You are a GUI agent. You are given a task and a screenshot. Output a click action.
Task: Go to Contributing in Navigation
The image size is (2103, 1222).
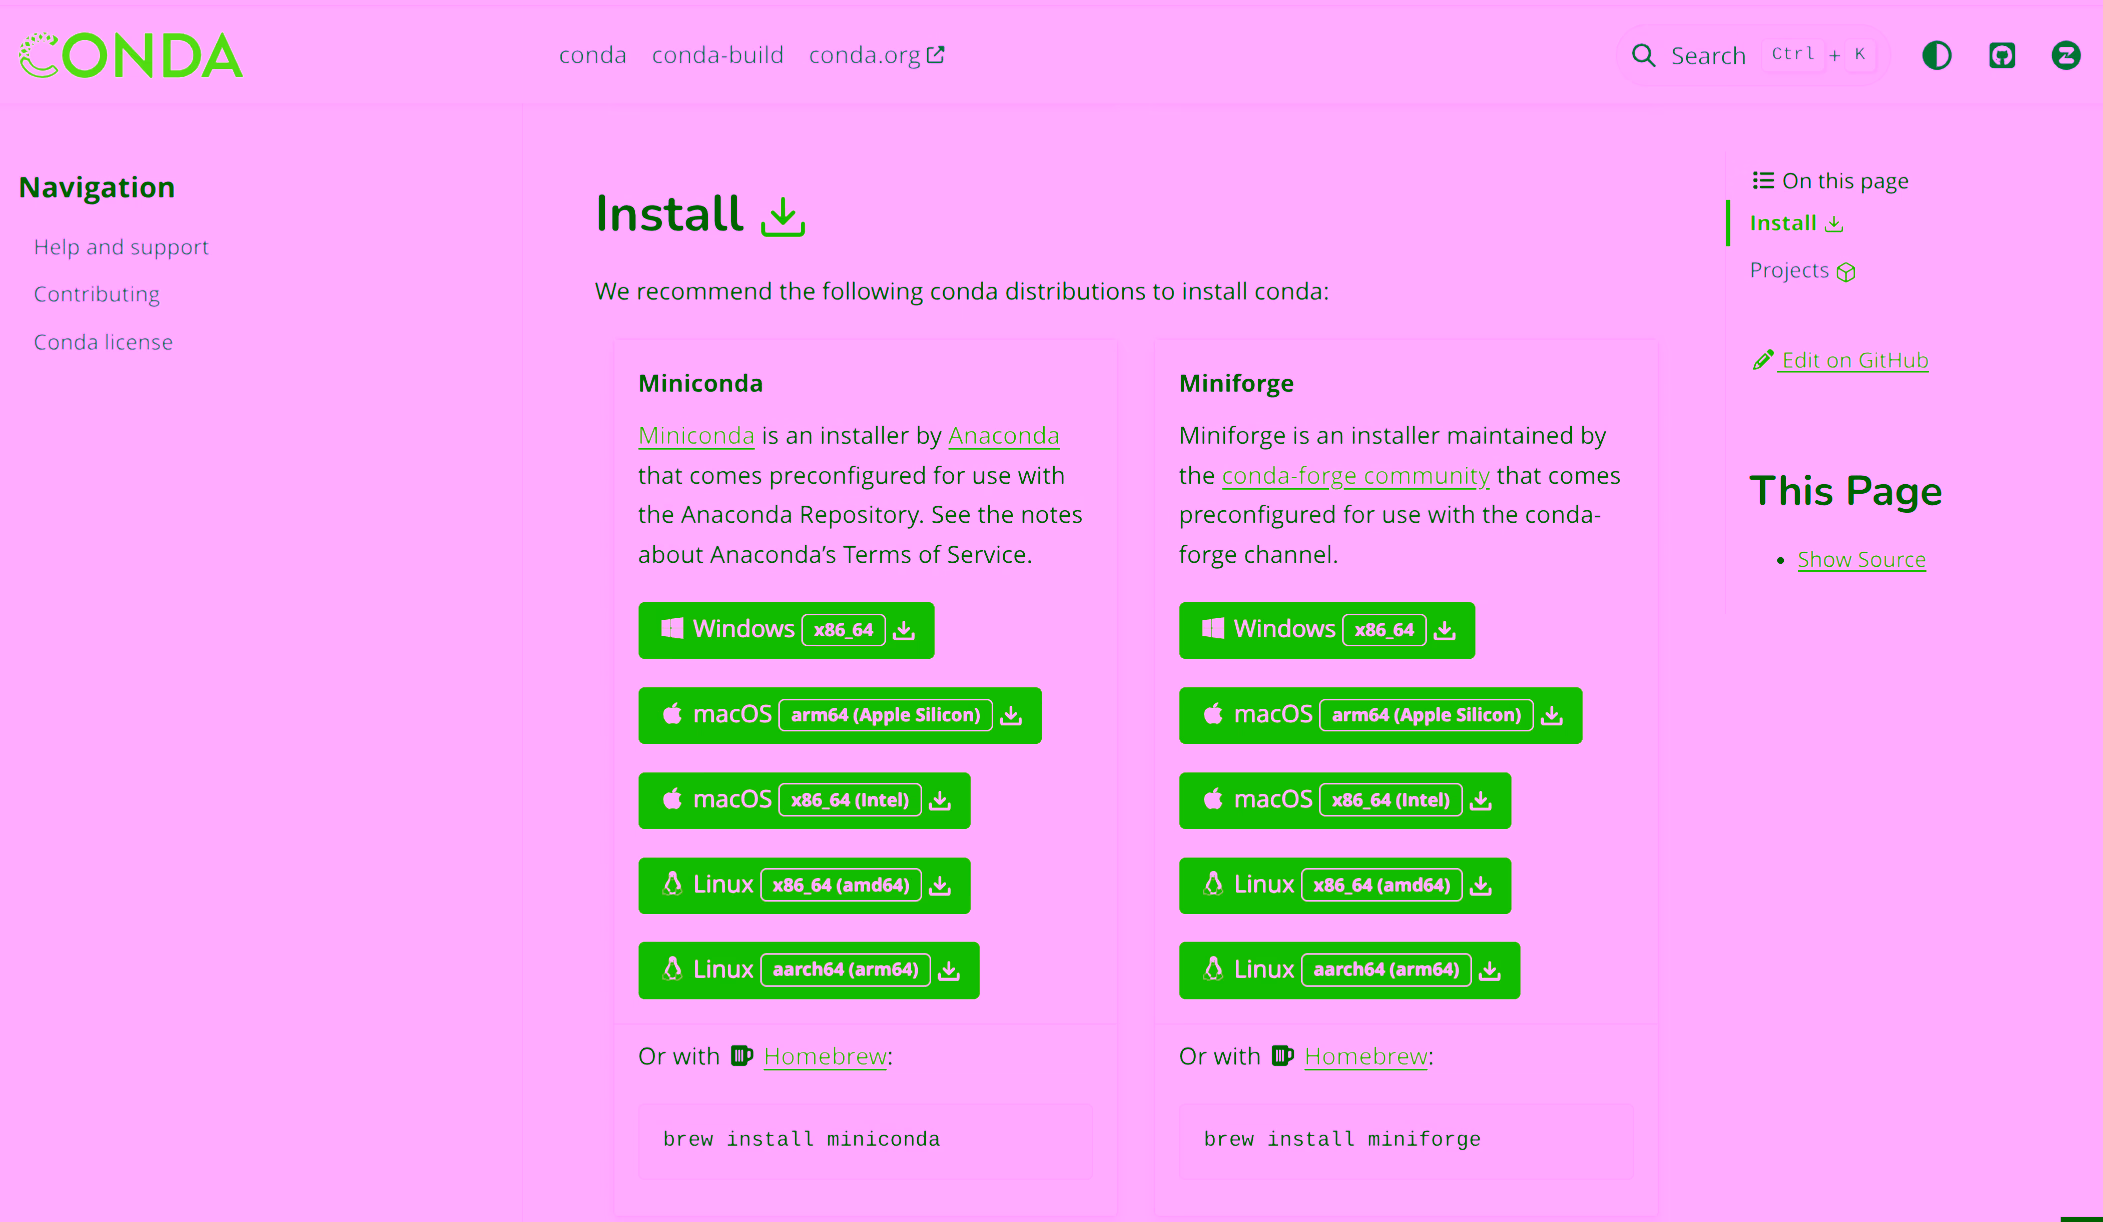tap(97, 294)
